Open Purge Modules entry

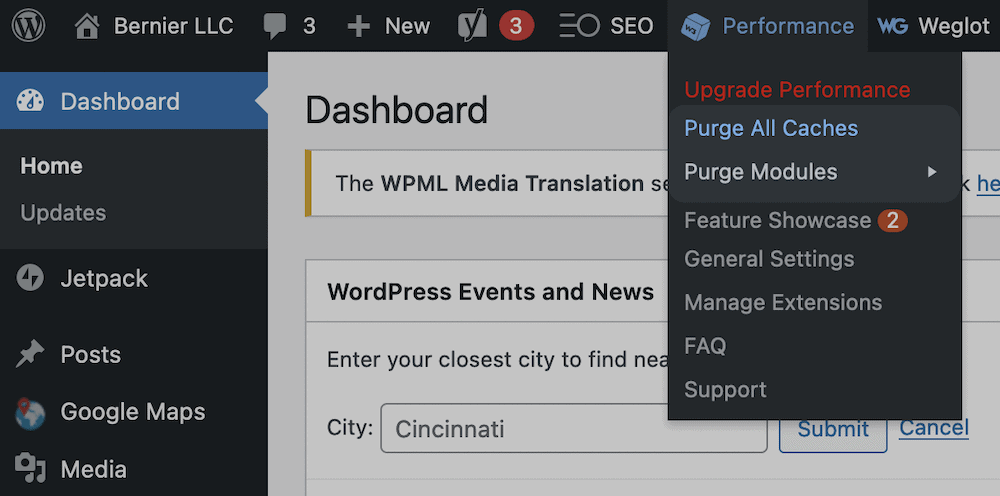tap(761, 171)
